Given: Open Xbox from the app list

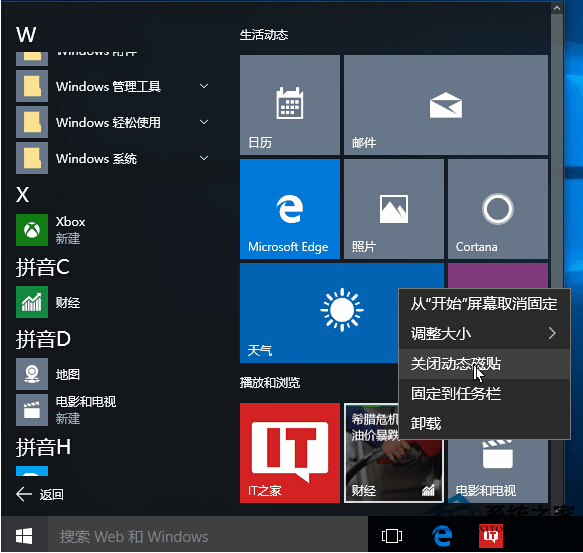Looking at the screenshot, I should (112, 230).
